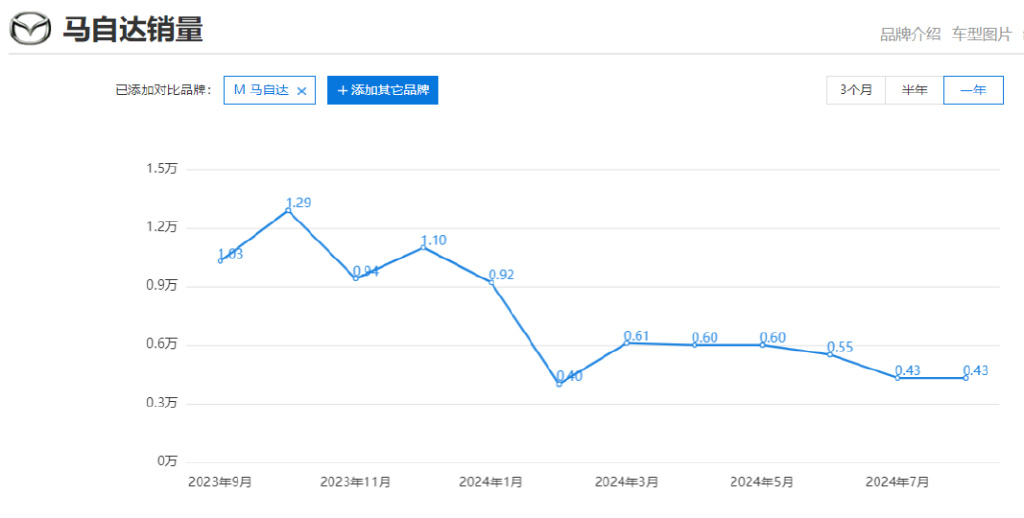Viewport: 1024px width, 518px height.
Task: Select the 3个月 time range
Action: 856,90
